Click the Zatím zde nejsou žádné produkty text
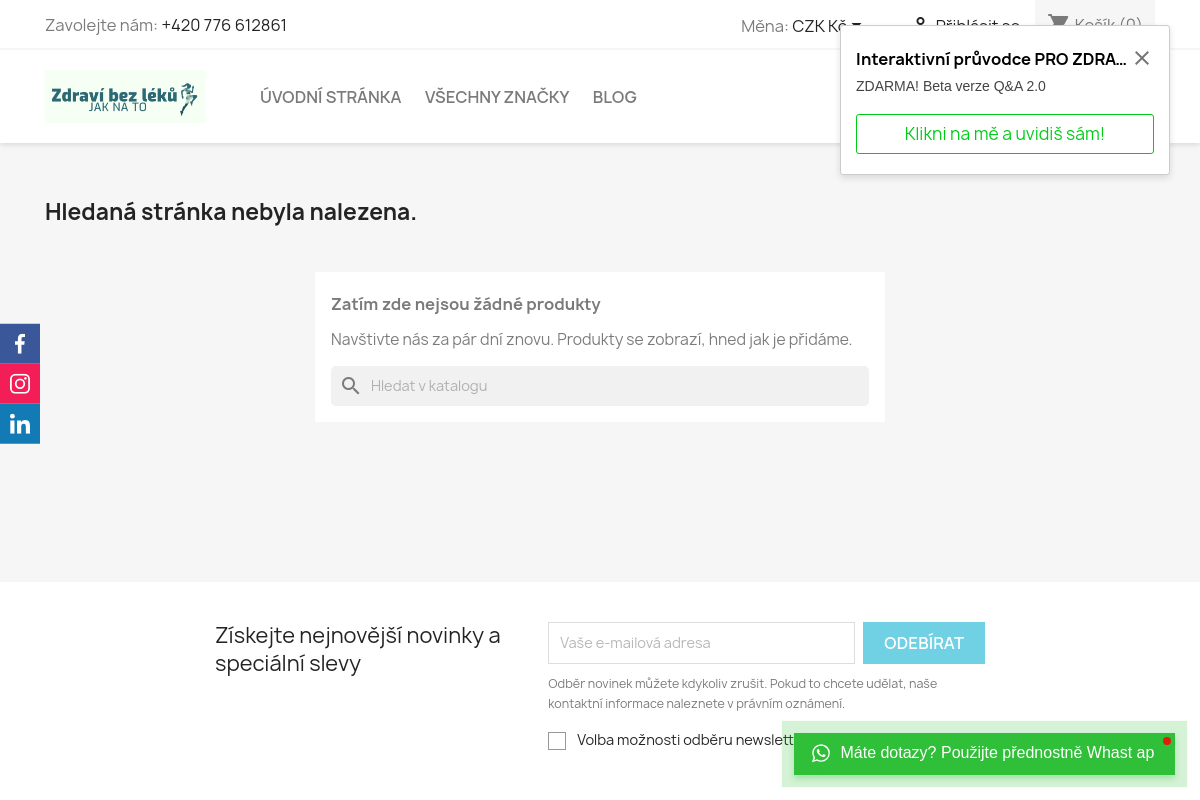The height and width of the screenshot is (800, 1200). pyautogui.click(x=466, y=304)
